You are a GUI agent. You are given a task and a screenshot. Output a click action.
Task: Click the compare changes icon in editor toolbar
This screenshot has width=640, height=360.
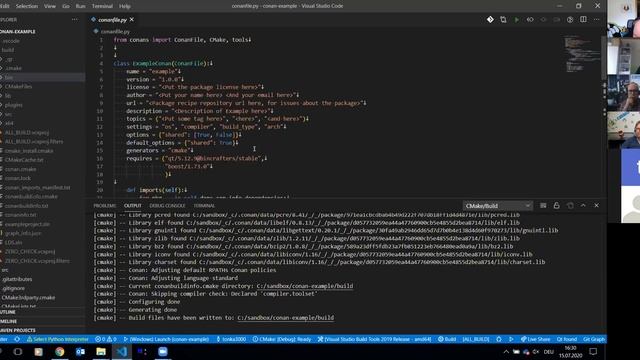[x=503, y=20]
